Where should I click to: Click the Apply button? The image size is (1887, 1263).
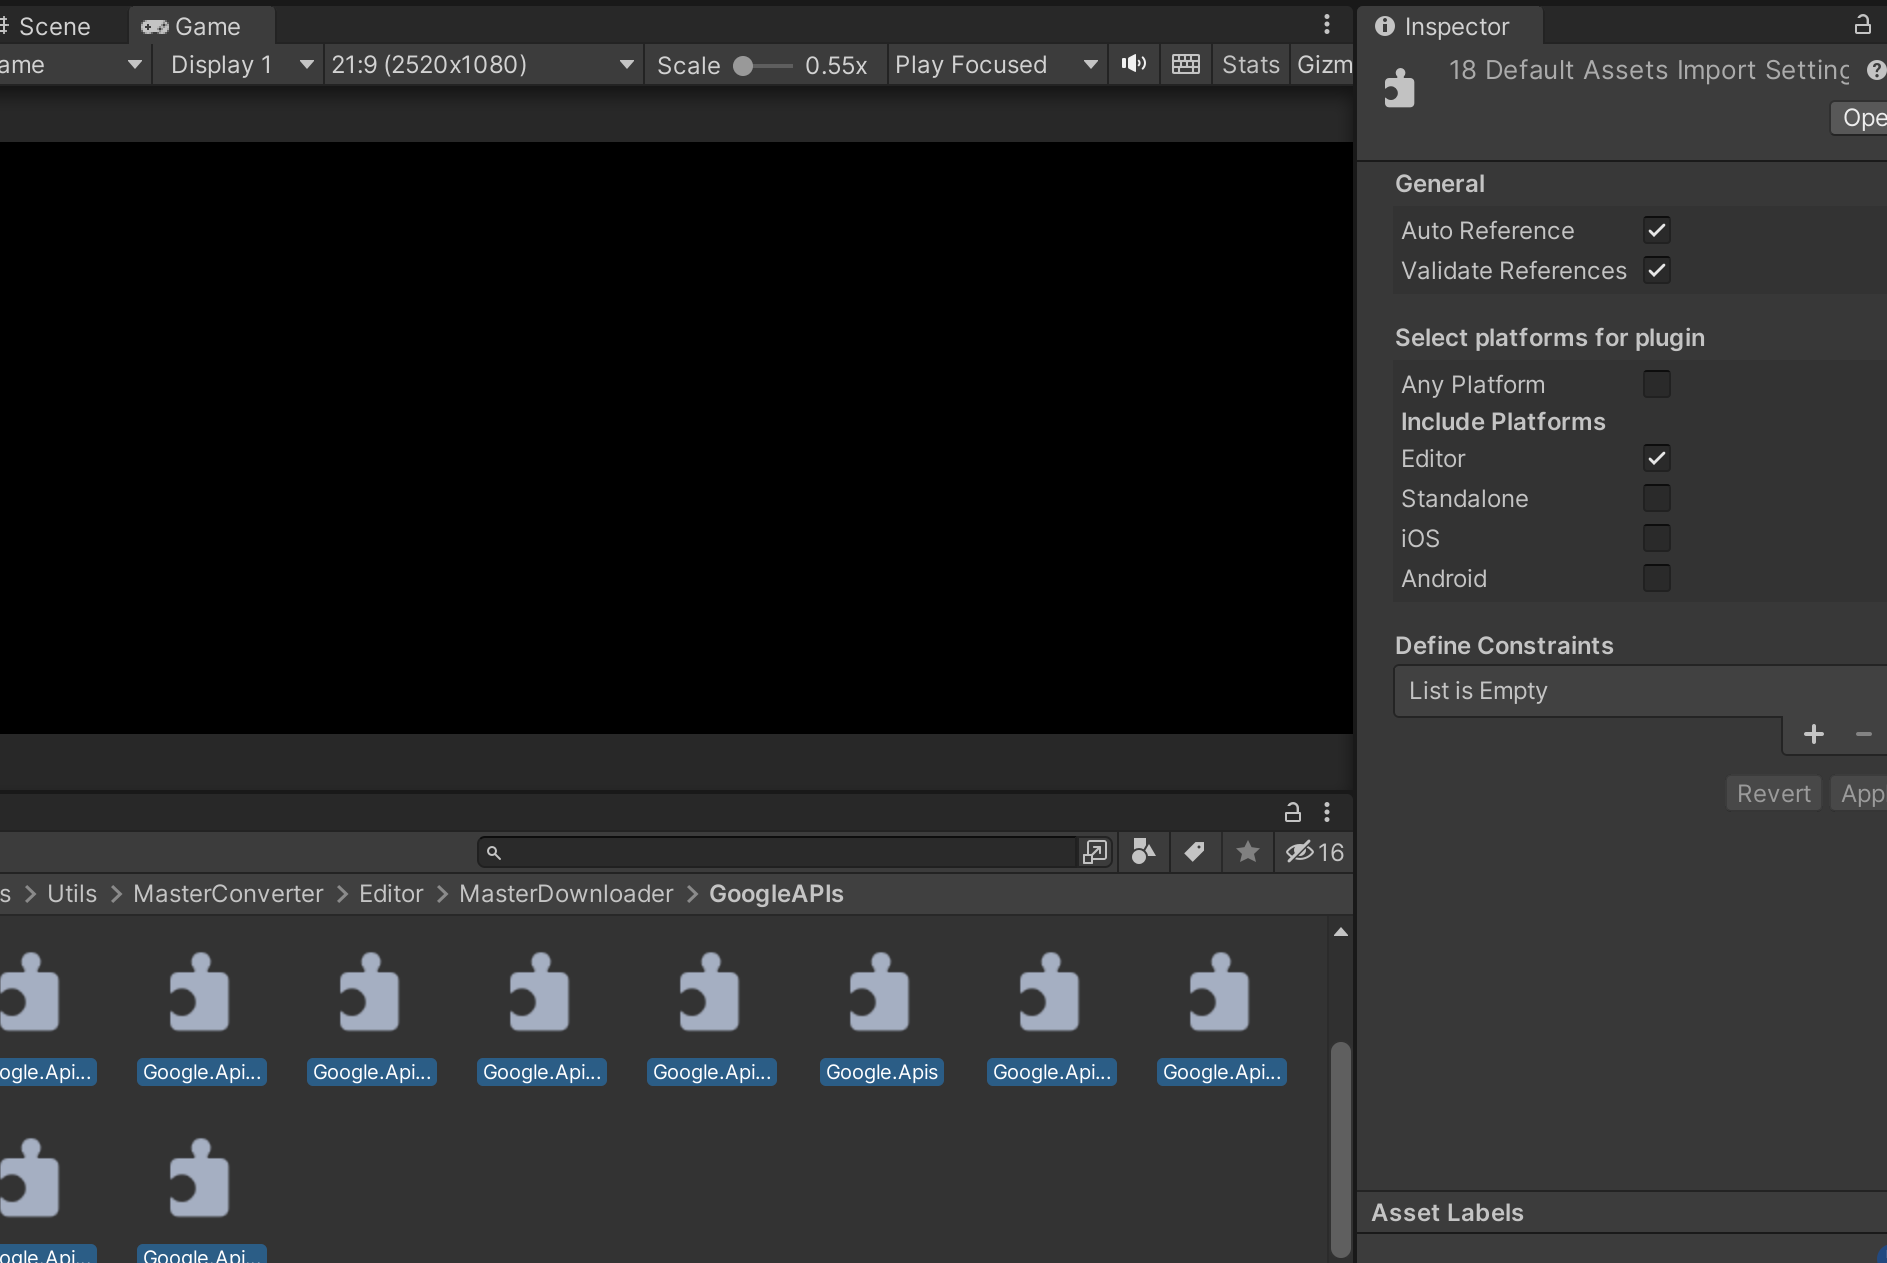click(1861, 794)
